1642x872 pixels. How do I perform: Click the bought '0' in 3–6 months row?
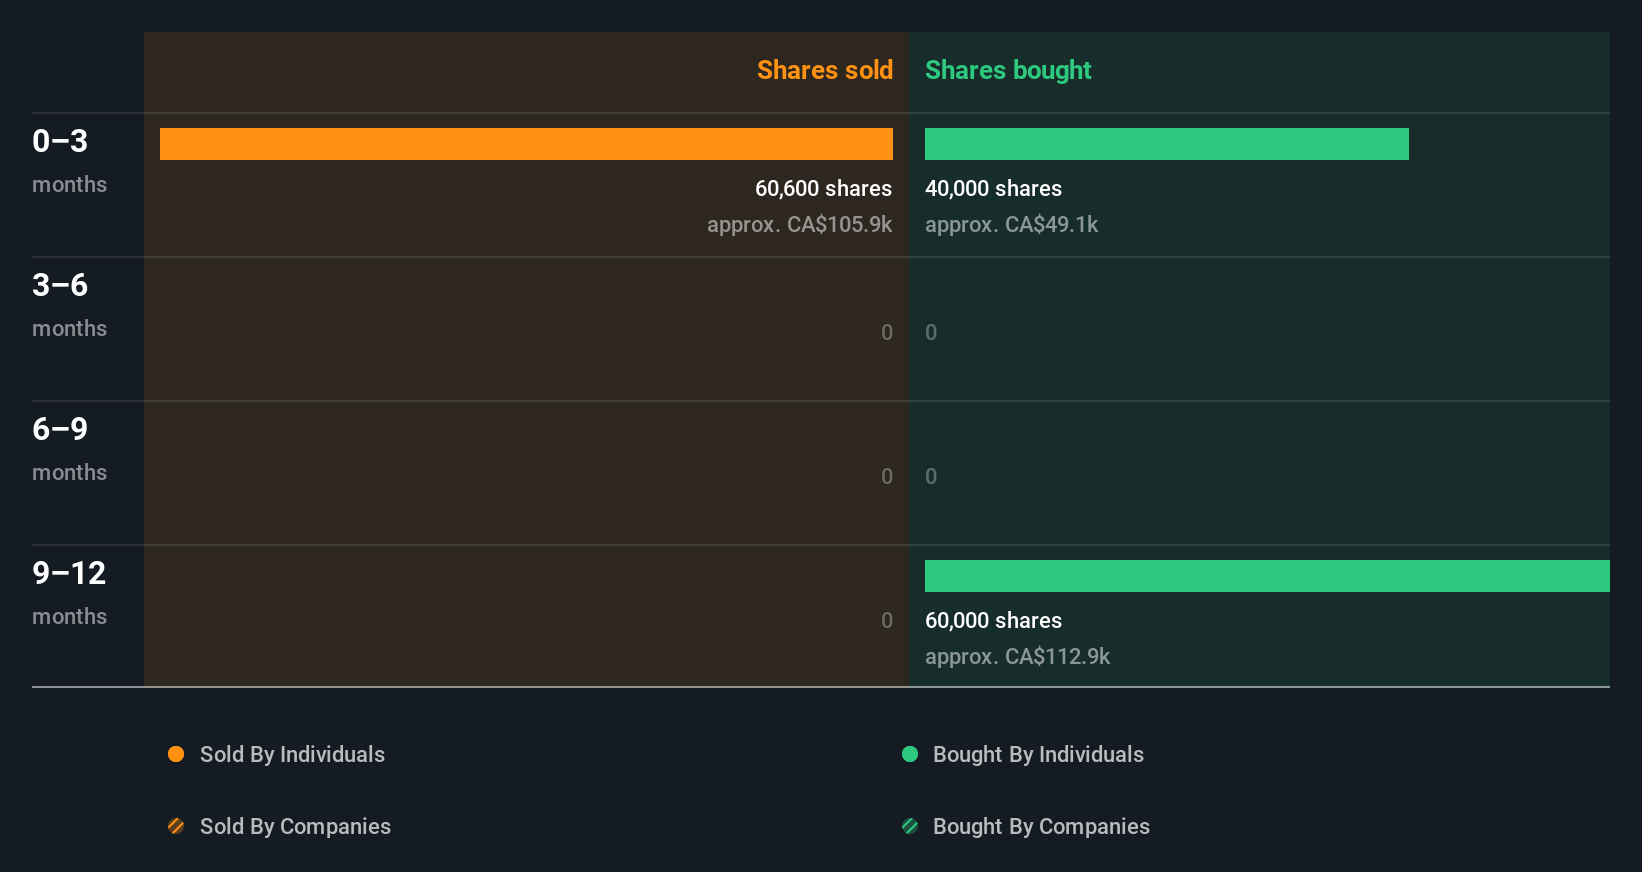coord(931,332)
